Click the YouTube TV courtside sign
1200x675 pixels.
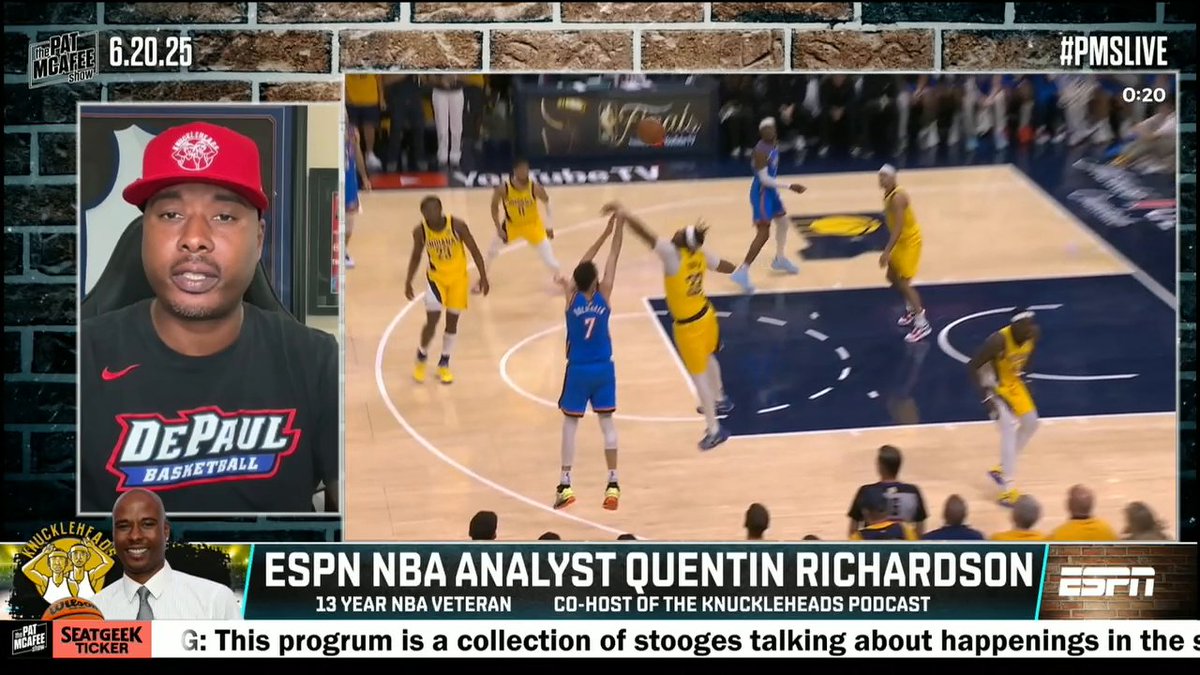[554, 176]
